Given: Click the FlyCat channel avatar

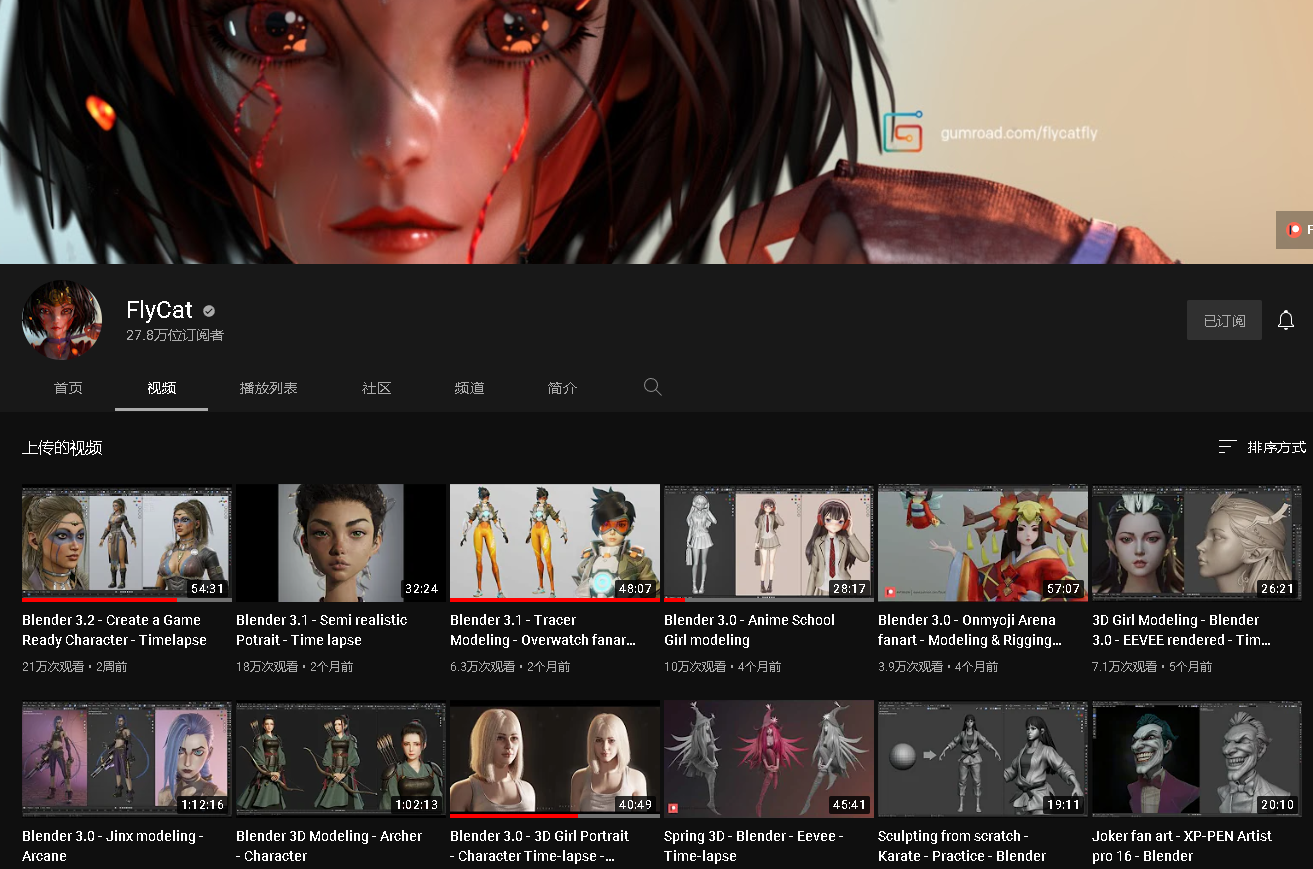Looking at the screenshot, I should click(62, 320).
